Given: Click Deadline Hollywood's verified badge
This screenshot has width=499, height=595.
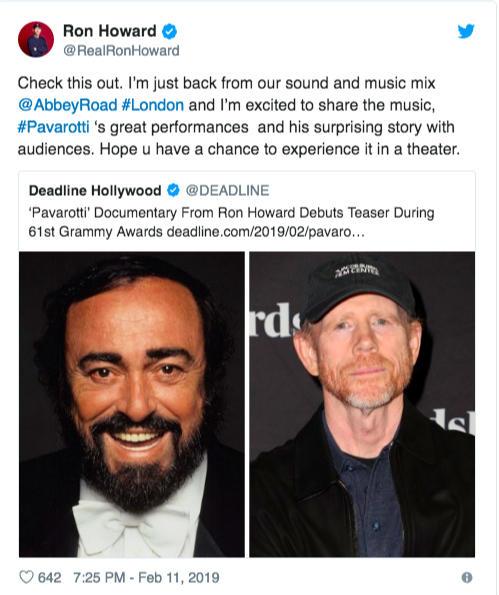Looking at the screenshot, I should click(173, 190).
